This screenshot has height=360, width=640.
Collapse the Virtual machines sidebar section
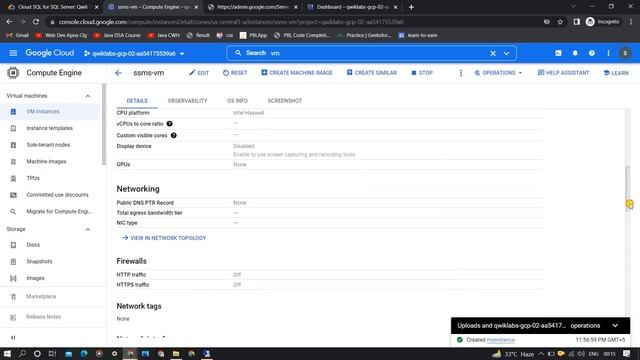pyautogui.click(x=88, y=96)
